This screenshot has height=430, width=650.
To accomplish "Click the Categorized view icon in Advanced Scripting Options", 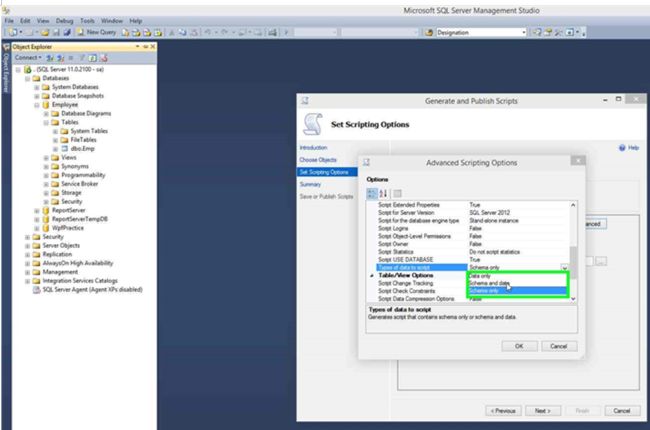I will coord(371,193).
